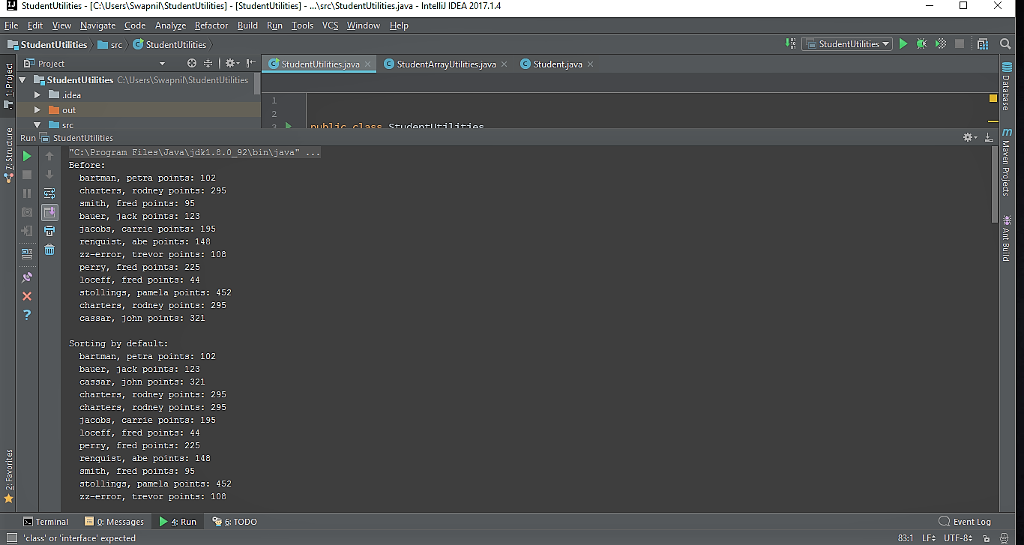1024x545 pixels.
Task: Open 0: Messages tool window
Action: (x=114, y=522)
